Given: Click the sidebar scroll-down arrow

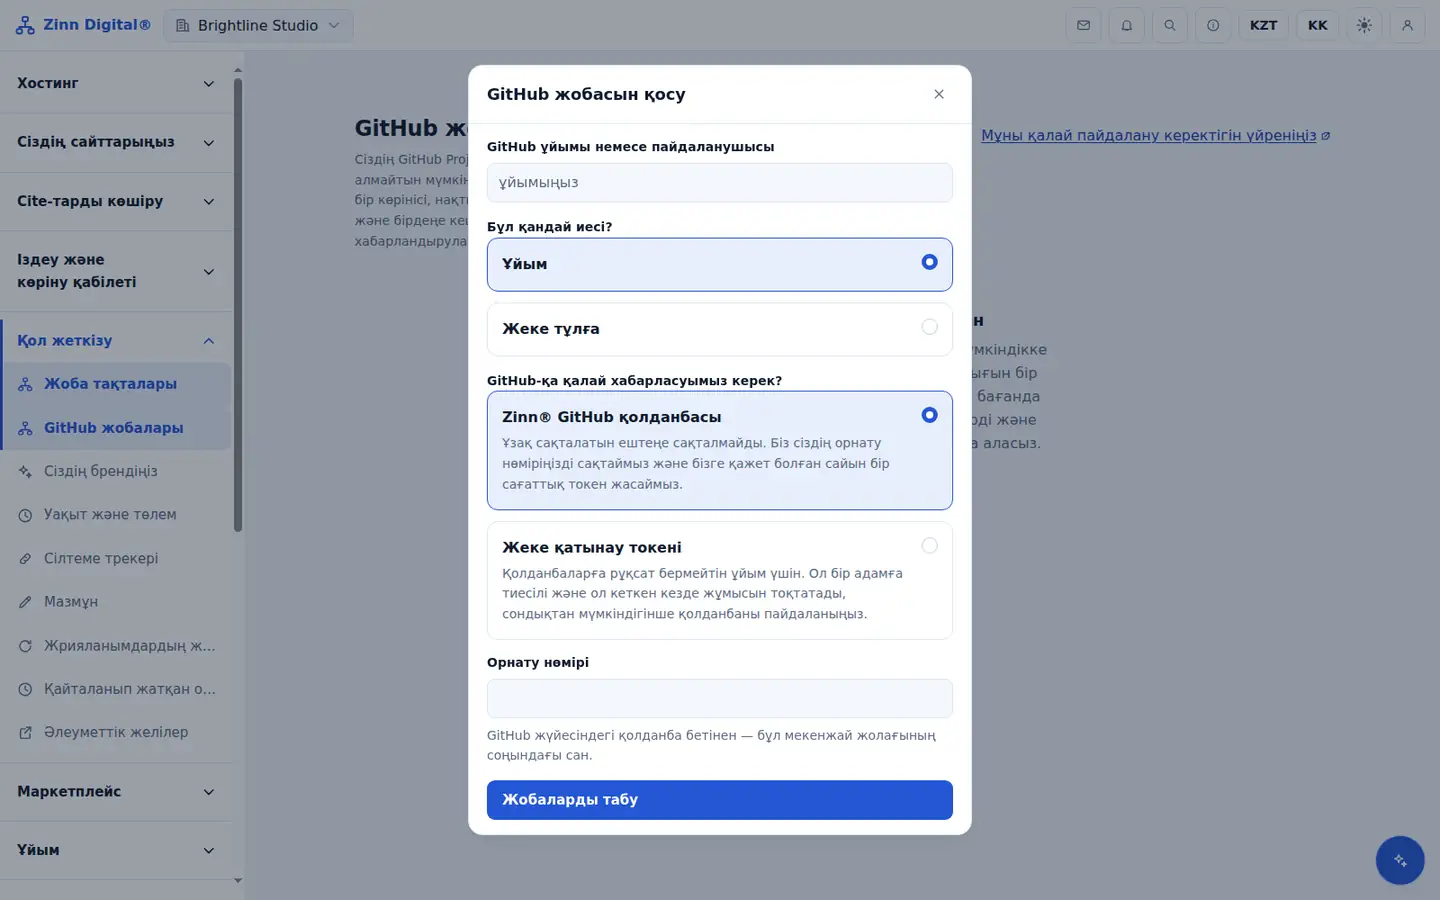Looking at the screenshot, I should pyautogui.click(x=238, y=881).
